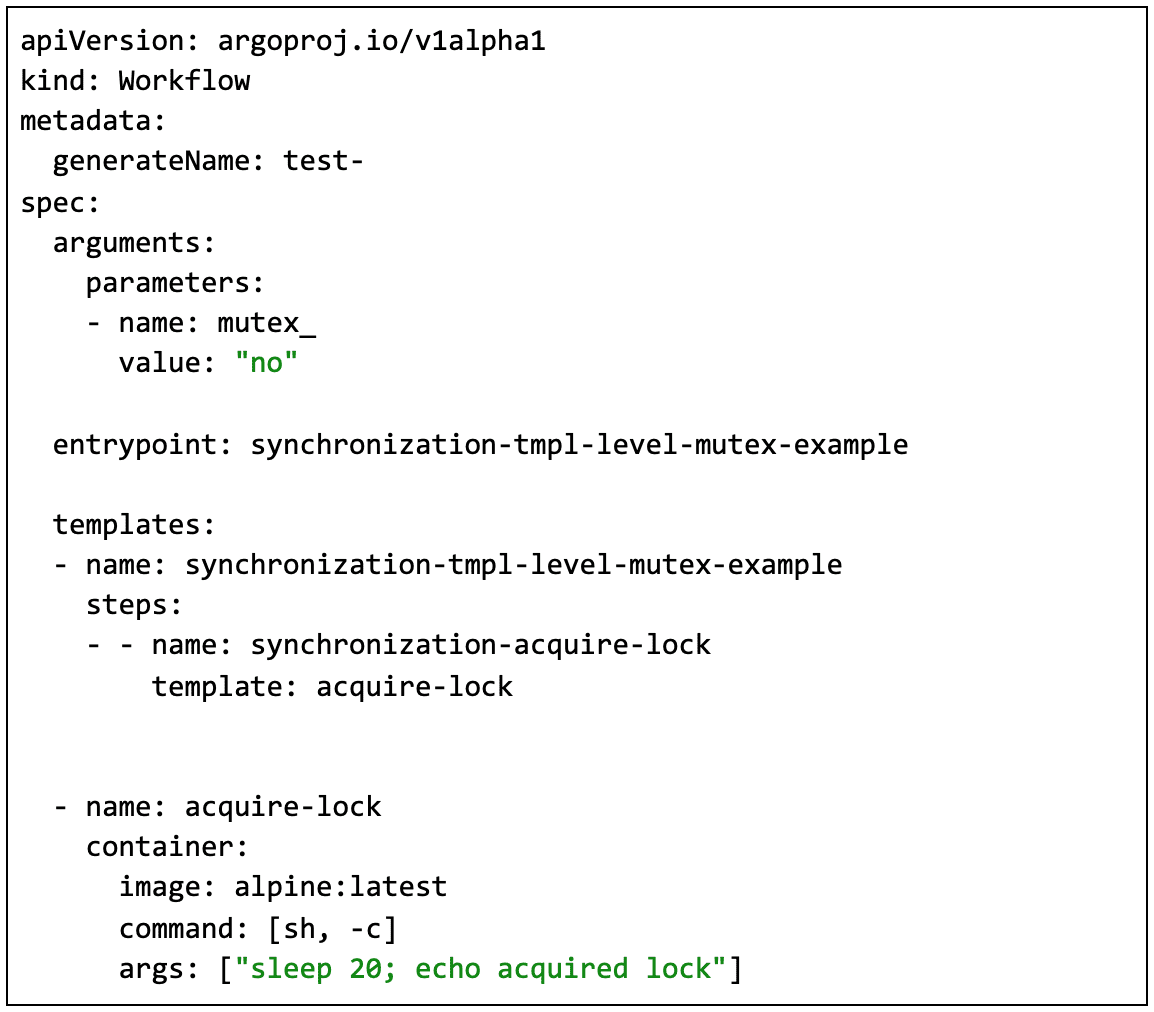The width and height of the screenshot is (1154, 1012).
Task: Click the mutex_ parameter name
Action: pos(267,323)
